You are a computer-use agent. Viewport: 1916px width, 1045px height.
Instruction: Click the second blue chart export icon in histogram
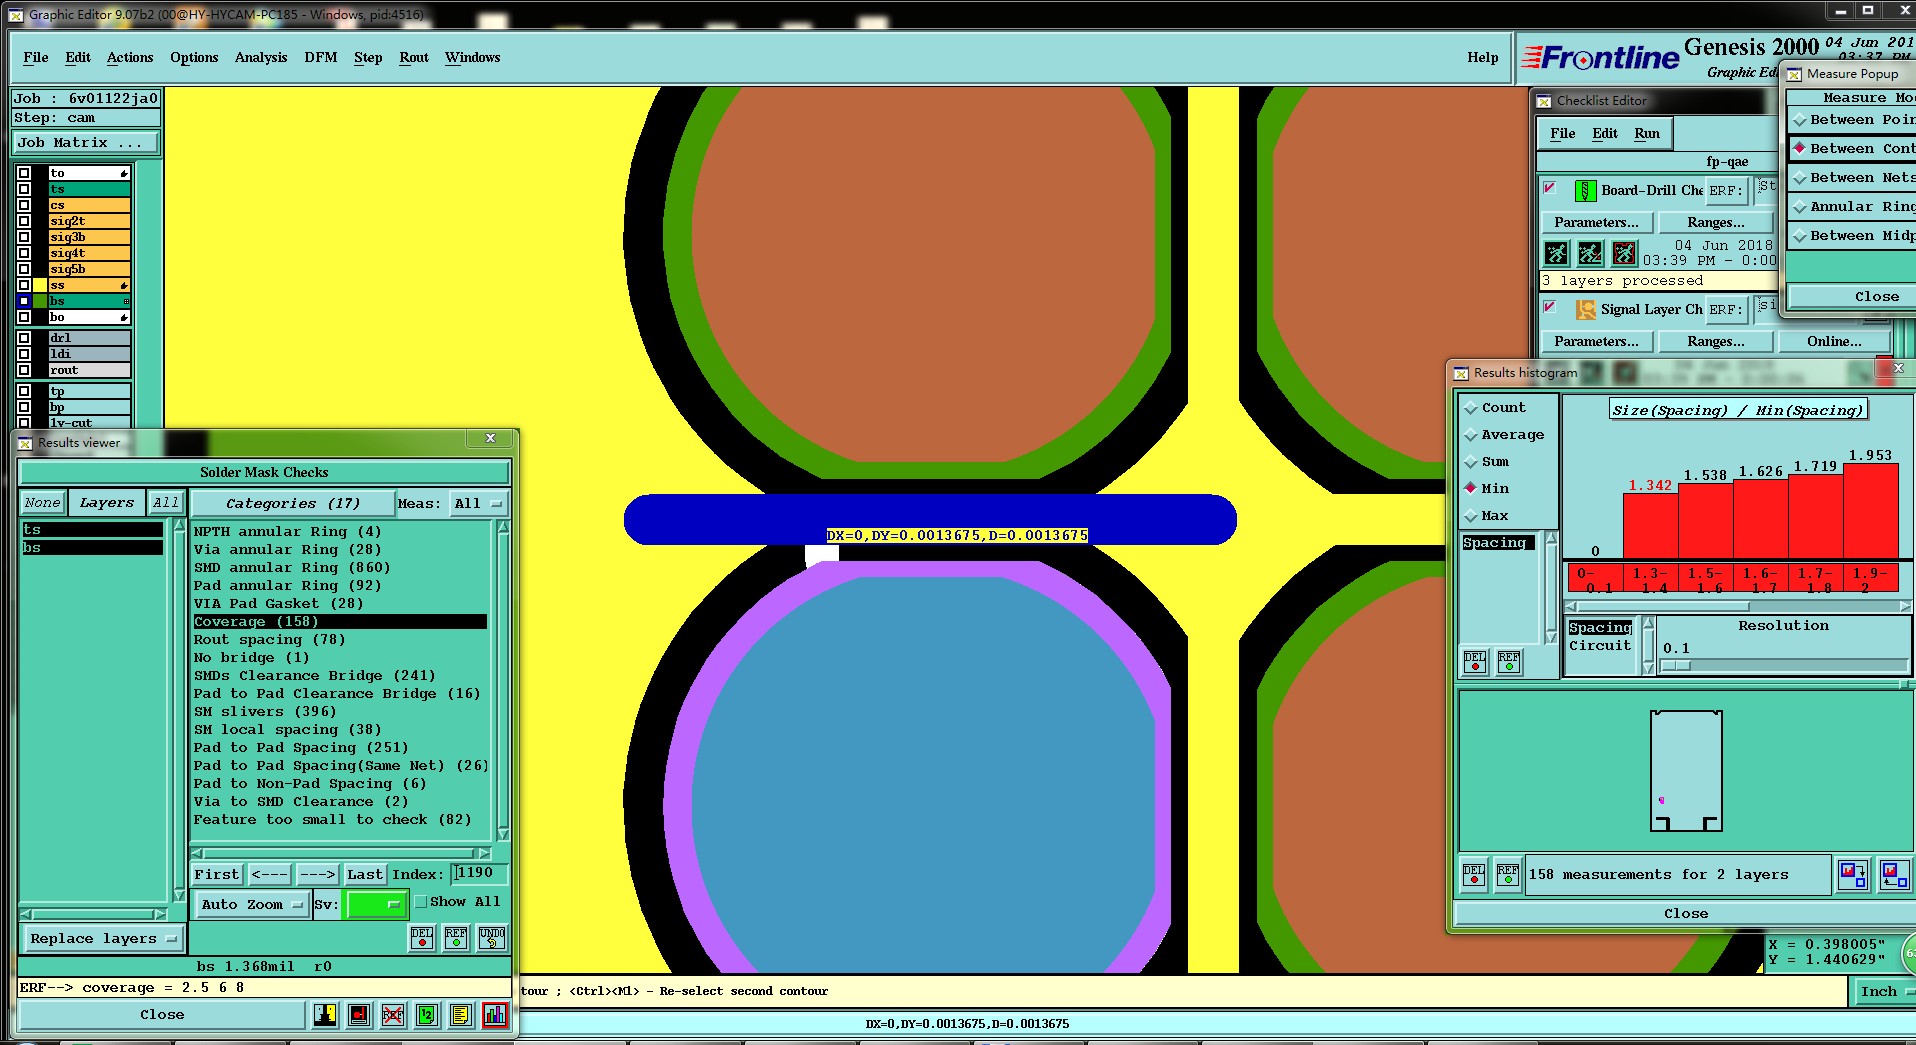1894,874
